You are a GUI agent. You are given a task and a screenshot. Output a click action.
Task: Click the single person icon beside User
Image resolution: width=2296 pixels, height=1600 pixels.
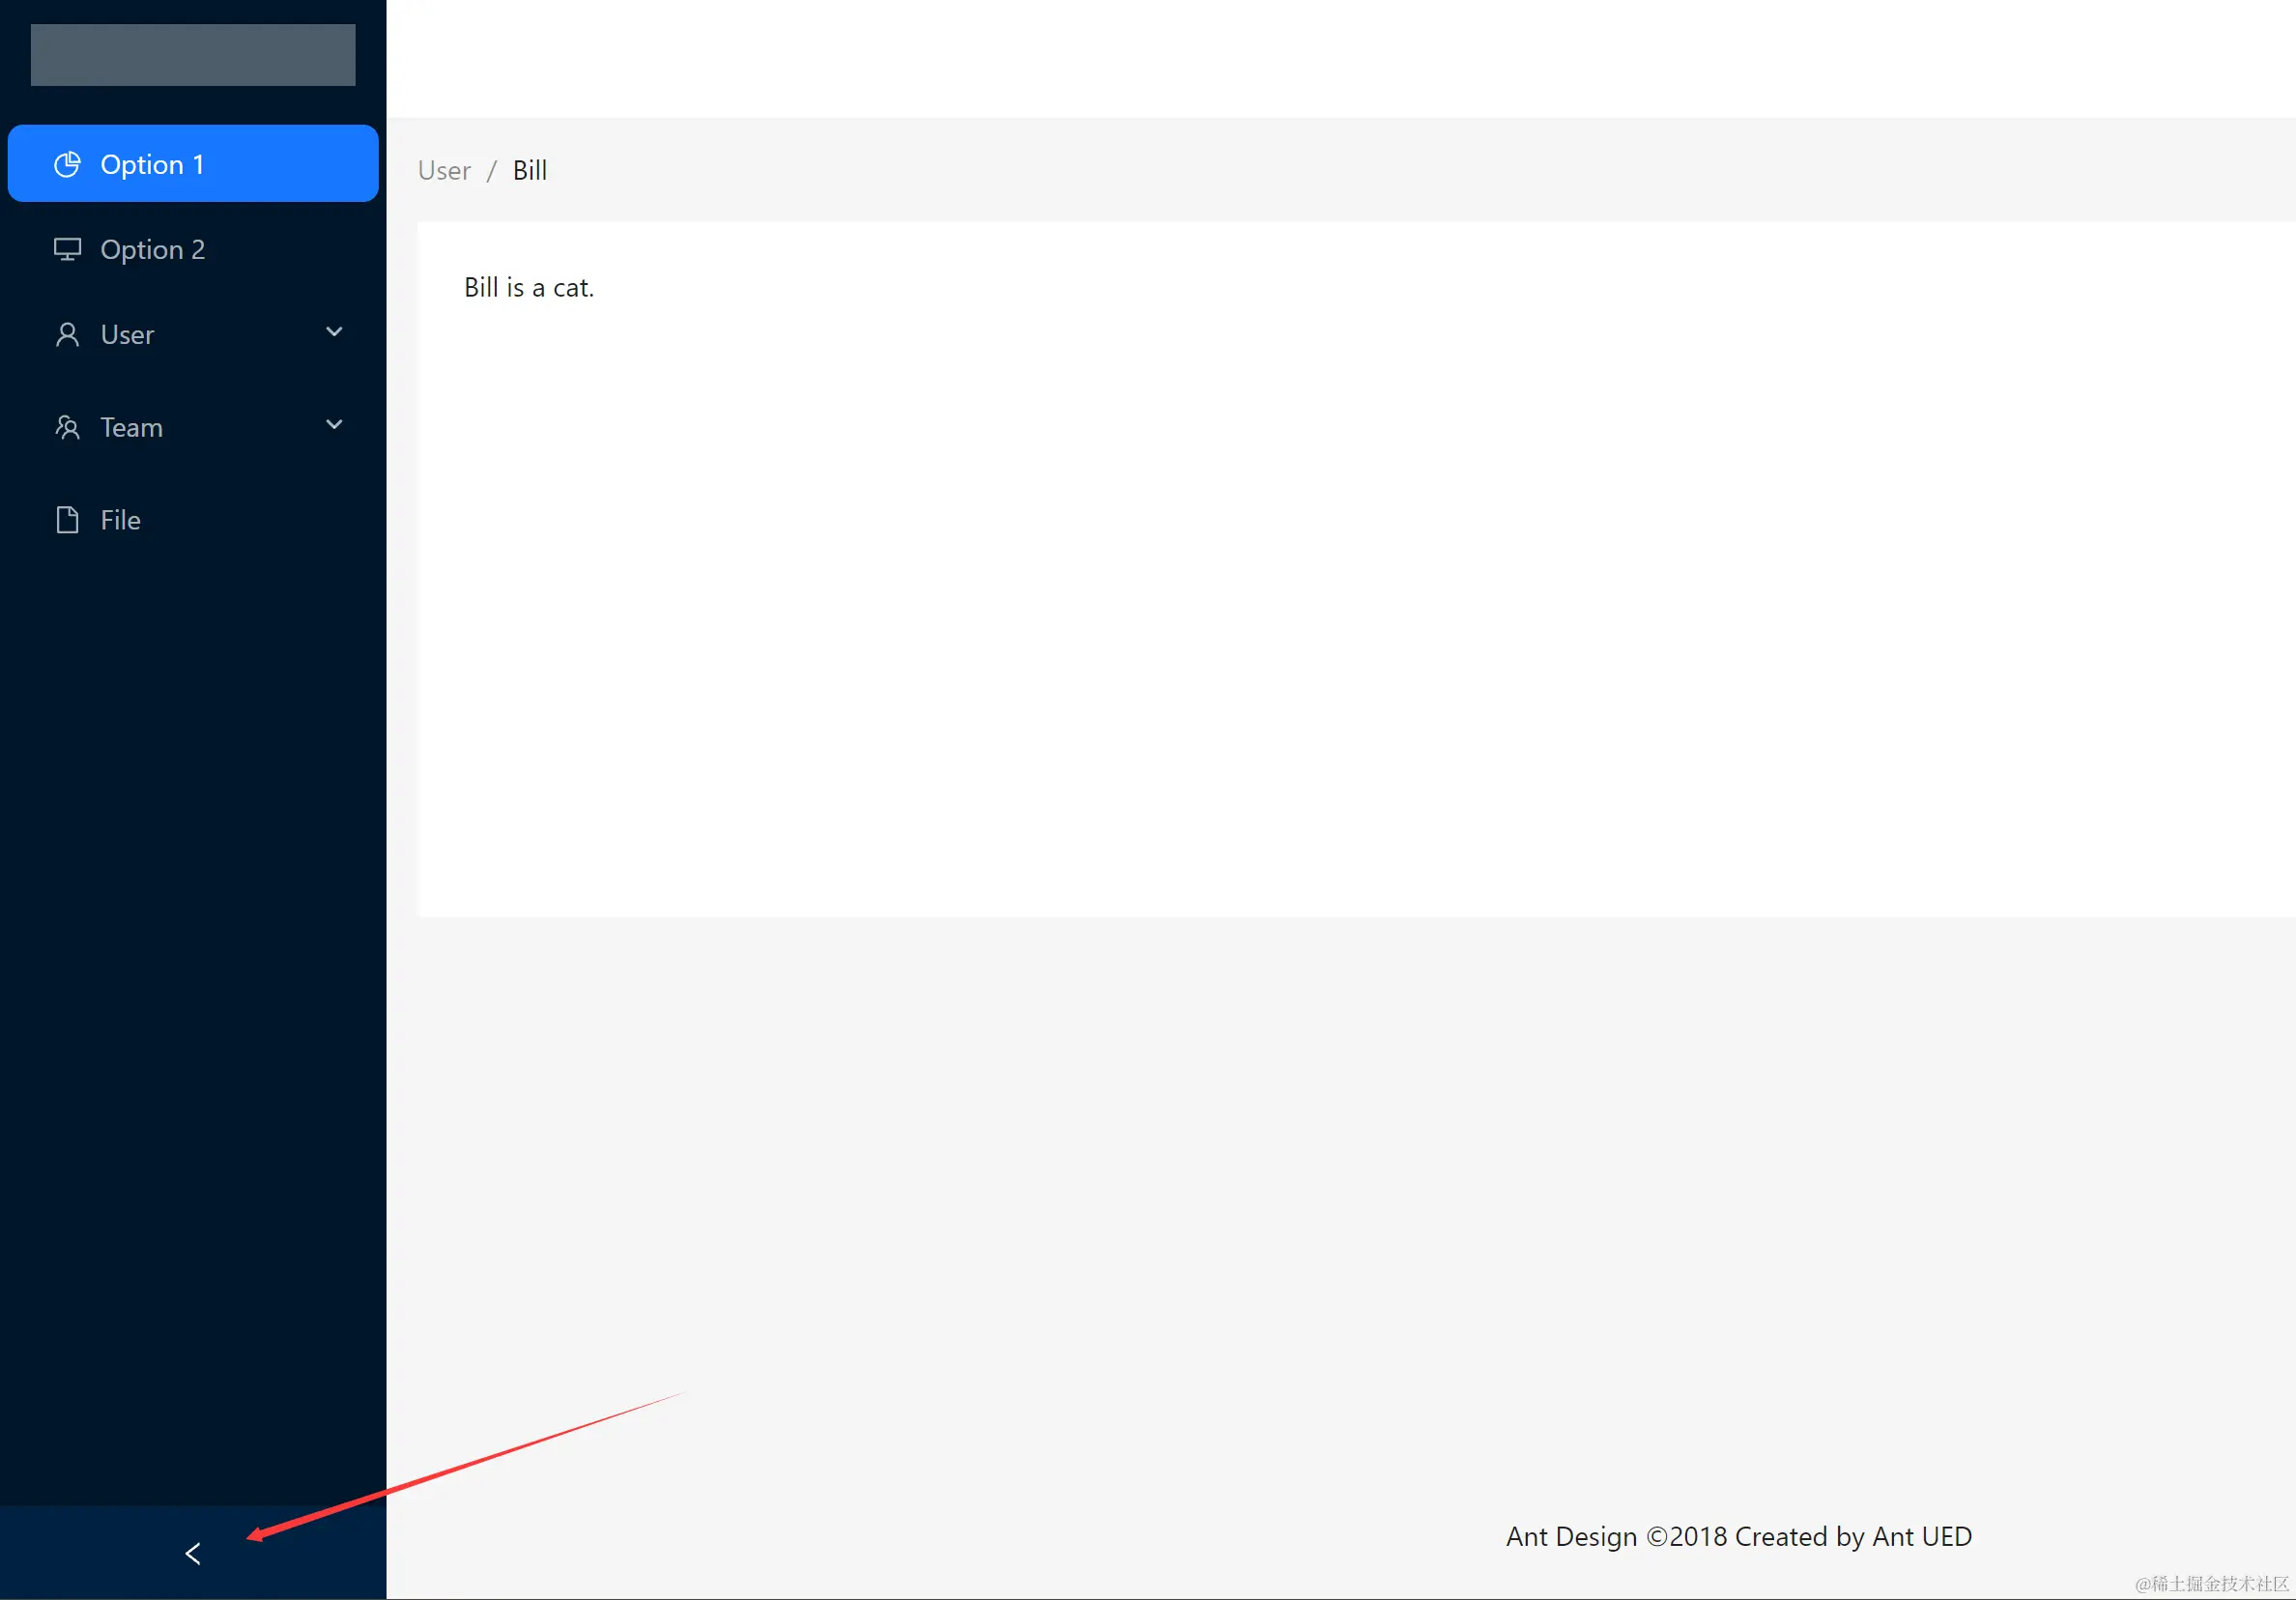click(x=67, y=334)
